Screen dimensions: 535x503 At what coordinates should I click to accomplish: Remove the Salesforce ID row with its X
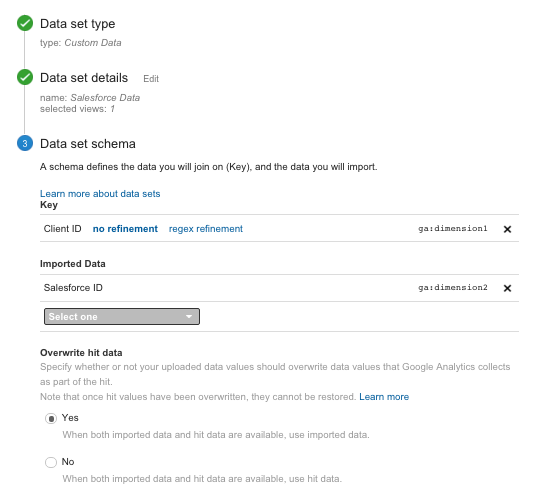(507, 288)
